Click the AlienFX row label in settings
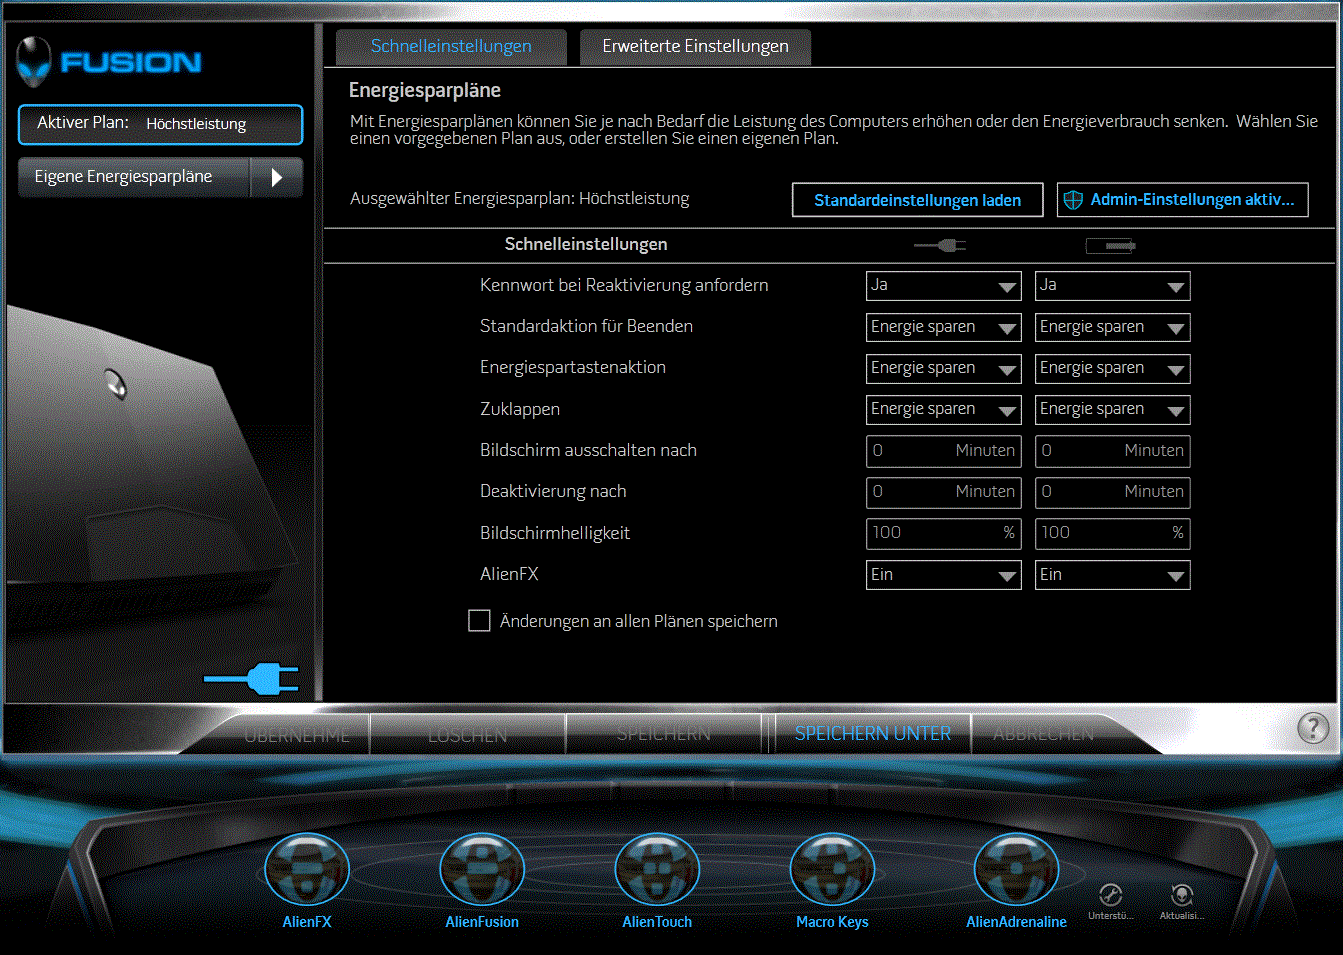 509,574
